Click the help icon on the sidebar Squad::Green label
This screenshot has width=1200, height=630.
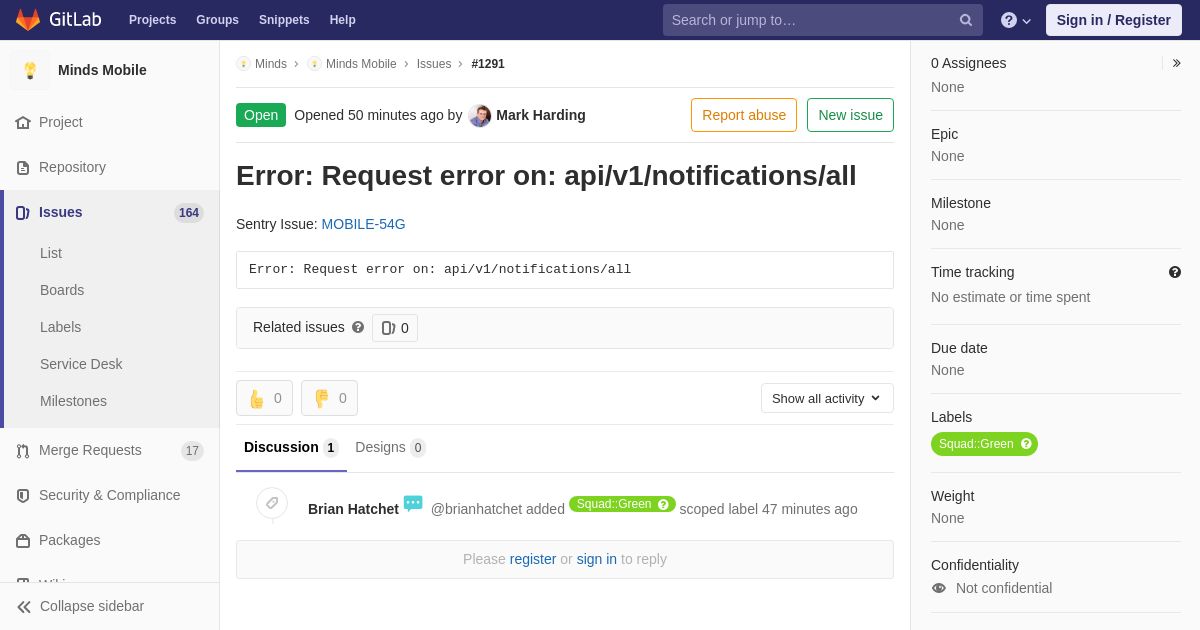(1026, 444)
